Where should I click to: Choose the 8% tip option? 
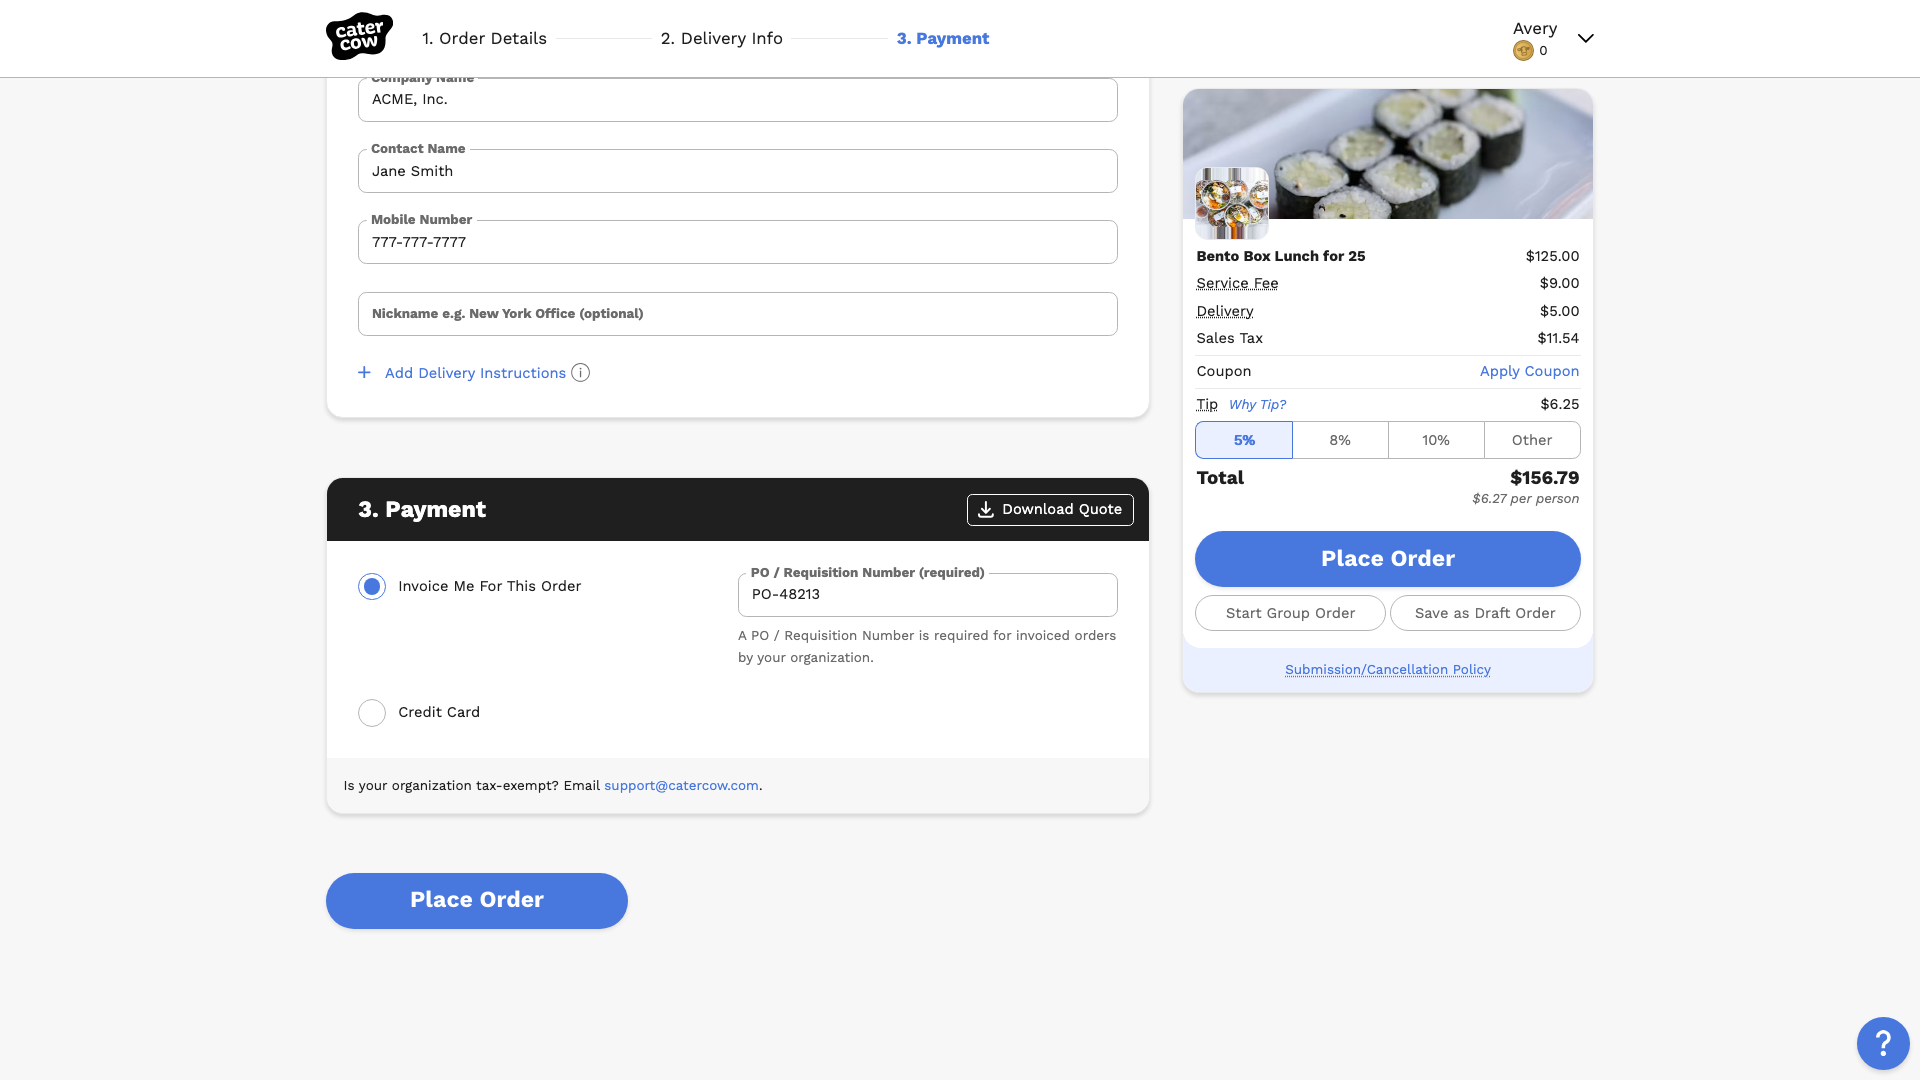click(x=1340, y=440)
